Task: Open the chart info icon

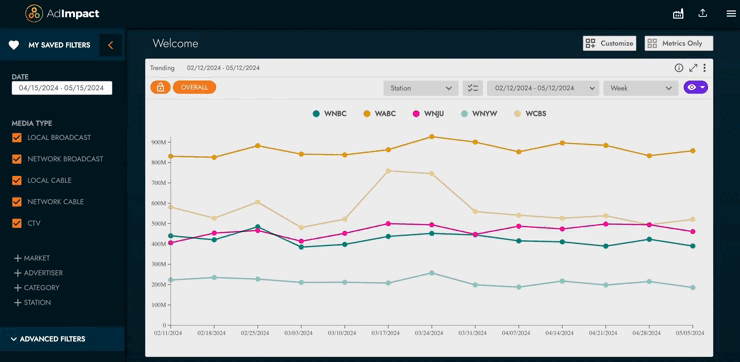Action: 679,68
